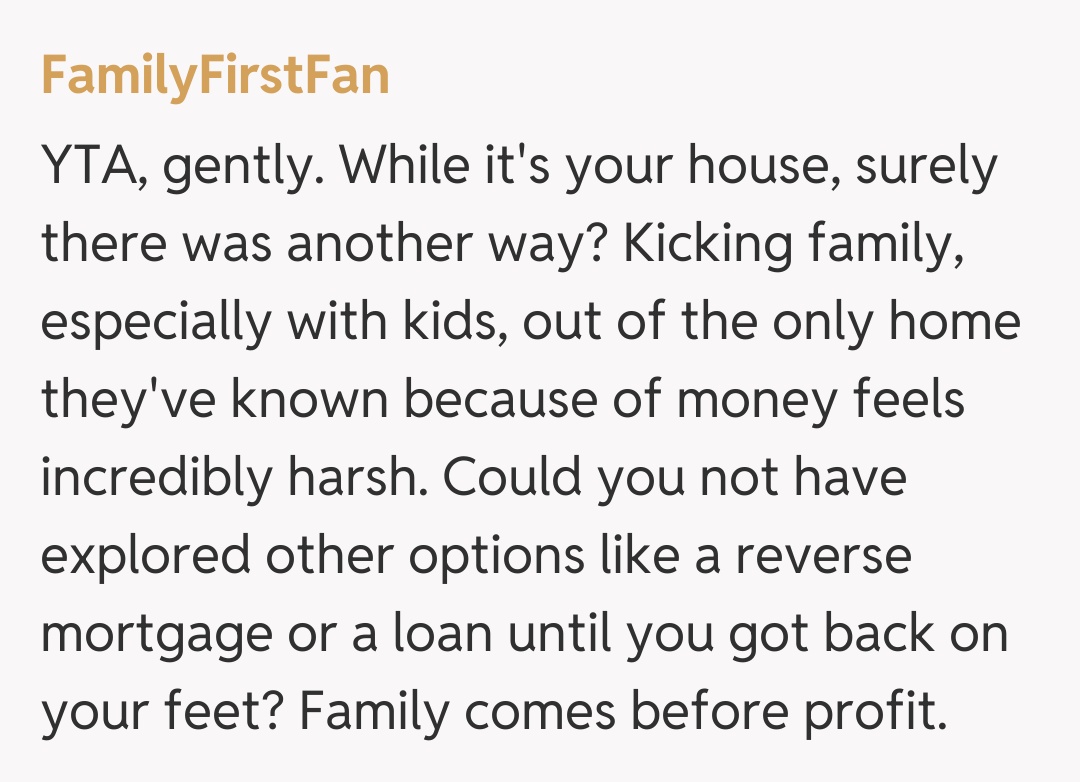Open the FamilyFirstFan user profile
Image resolution: width=1080 pixels, height=782 pixels.
pos(215,75)
